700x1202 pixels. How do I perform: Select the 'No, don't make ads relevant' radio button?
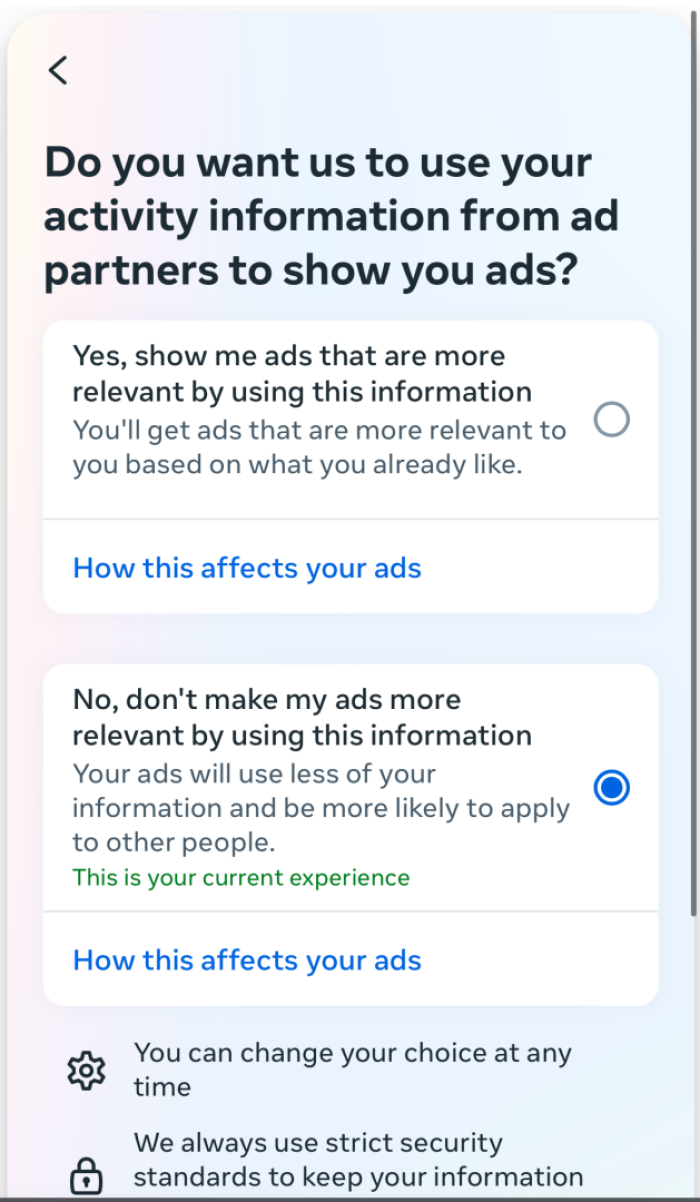pos(611,787)
